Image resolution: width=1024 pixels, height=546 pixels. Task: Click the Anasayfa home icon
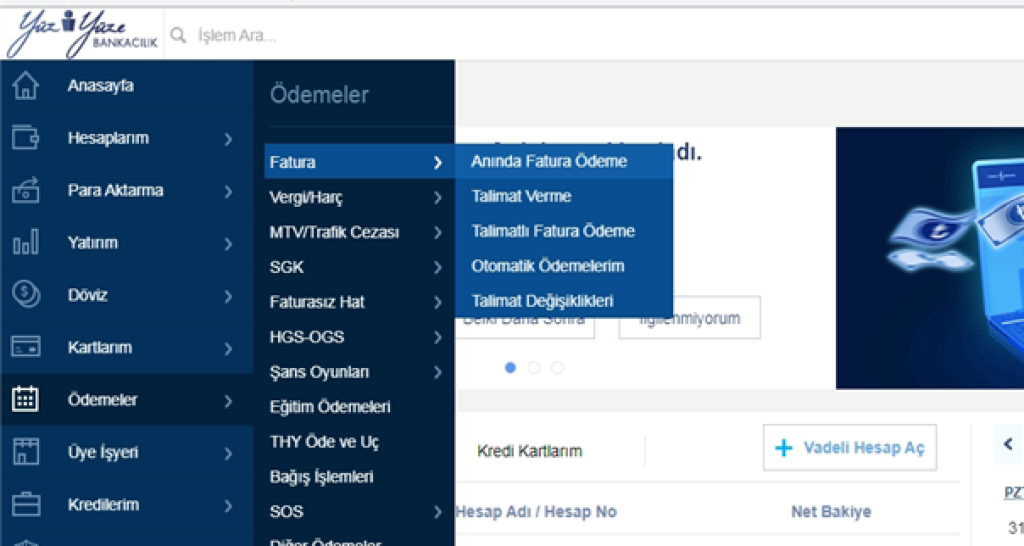25,86
